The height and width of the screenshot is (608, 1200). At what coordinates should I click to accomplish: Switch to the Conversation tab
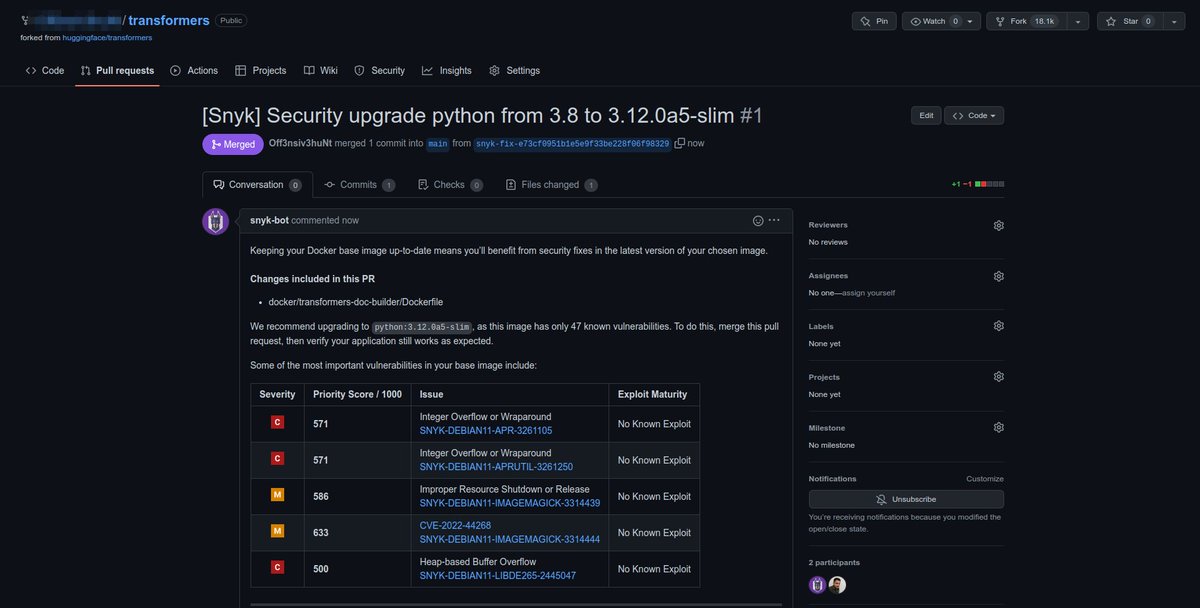tap(257, 185)
